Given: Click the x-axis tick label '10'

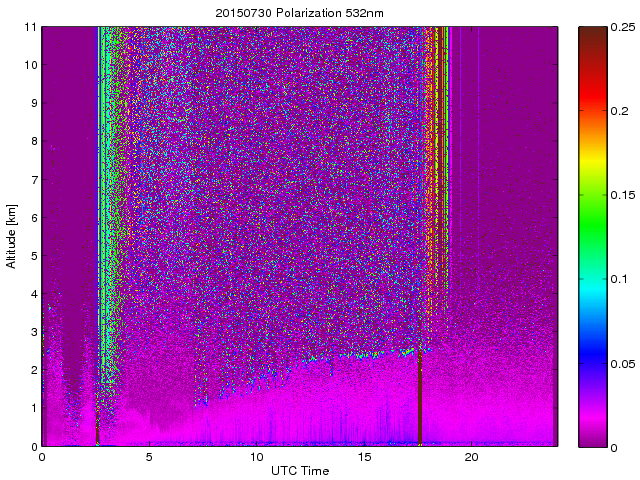Looking at the screenshot, I should click(257, 457).
